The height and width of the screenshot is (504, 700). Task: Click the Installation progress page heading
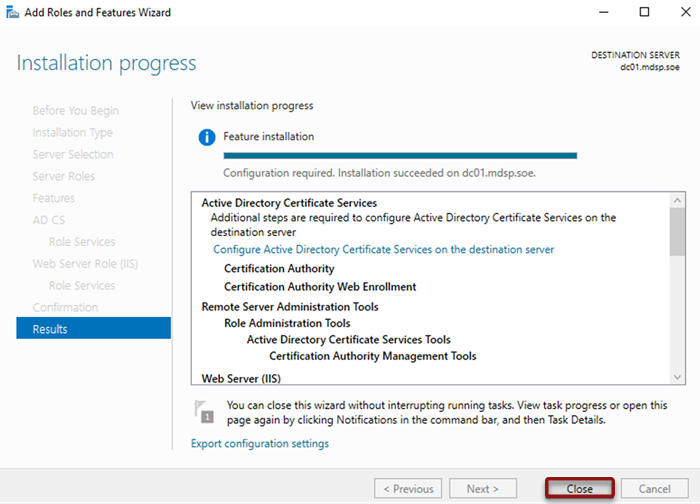106,63
